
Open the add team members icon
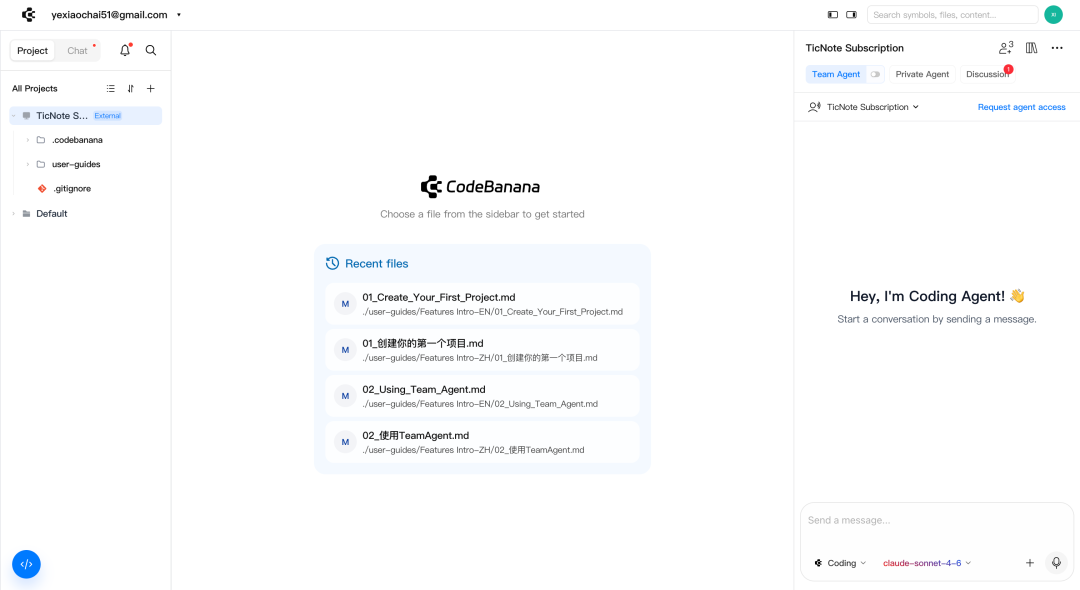click(x=1005, y=48)
